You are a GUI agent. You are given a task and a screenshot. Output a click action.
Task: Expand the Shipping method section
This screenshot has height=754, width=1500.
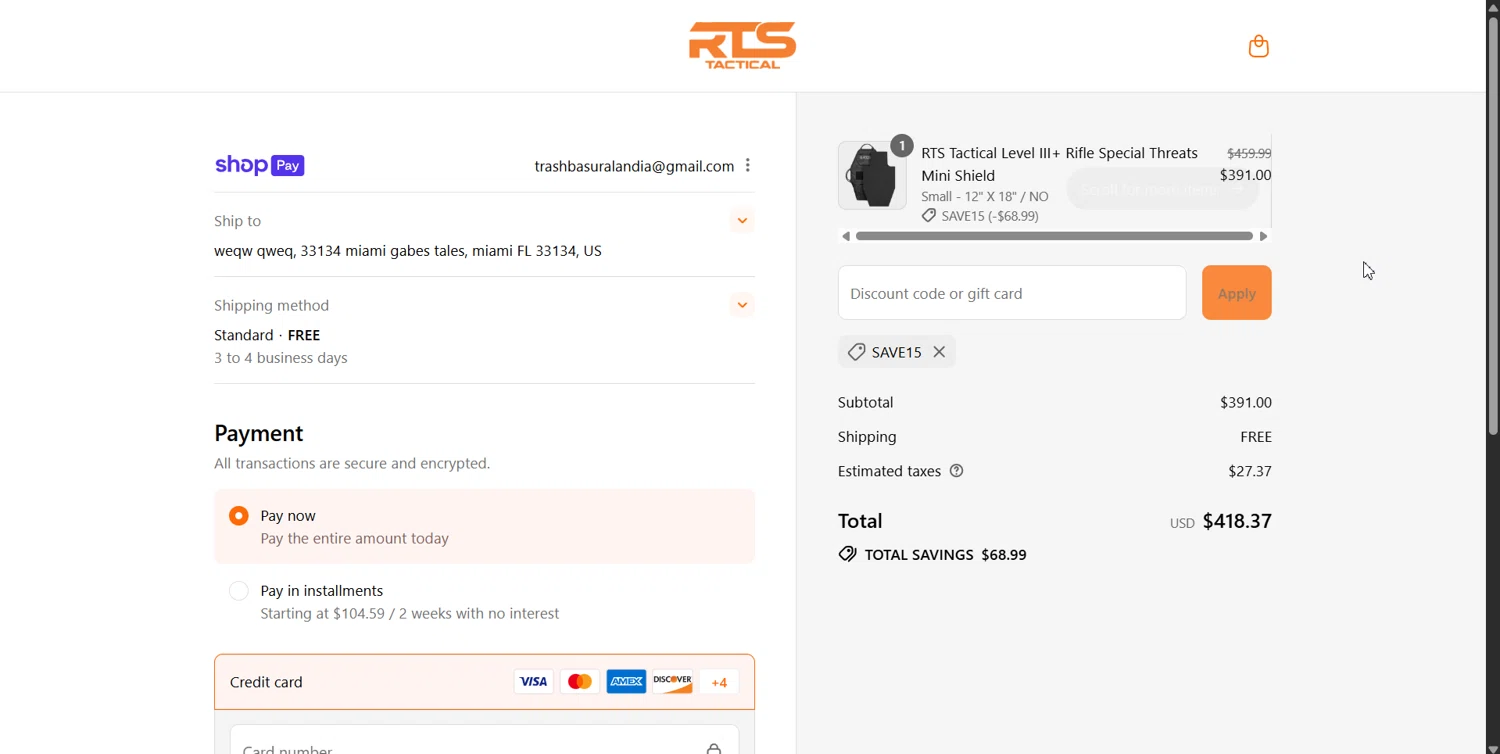click(x=742, y=305)
